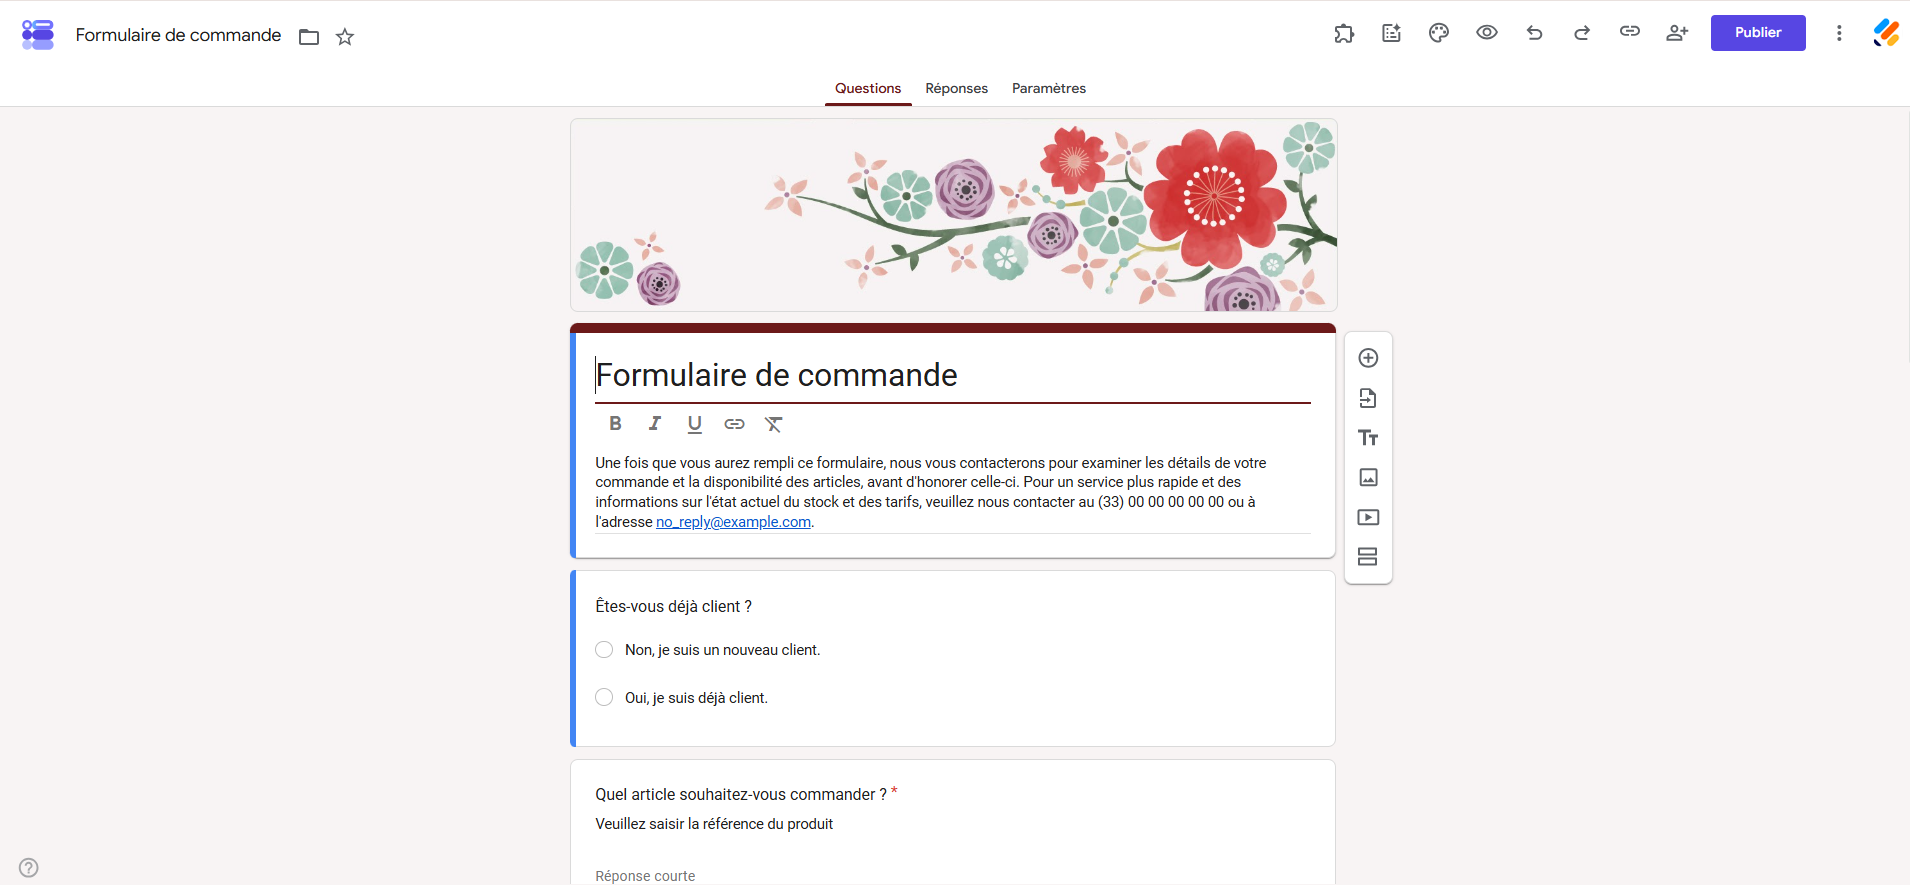Add title and description block
The height and width of the screenshot is (885, 1910).
(x=1368, y=438)
